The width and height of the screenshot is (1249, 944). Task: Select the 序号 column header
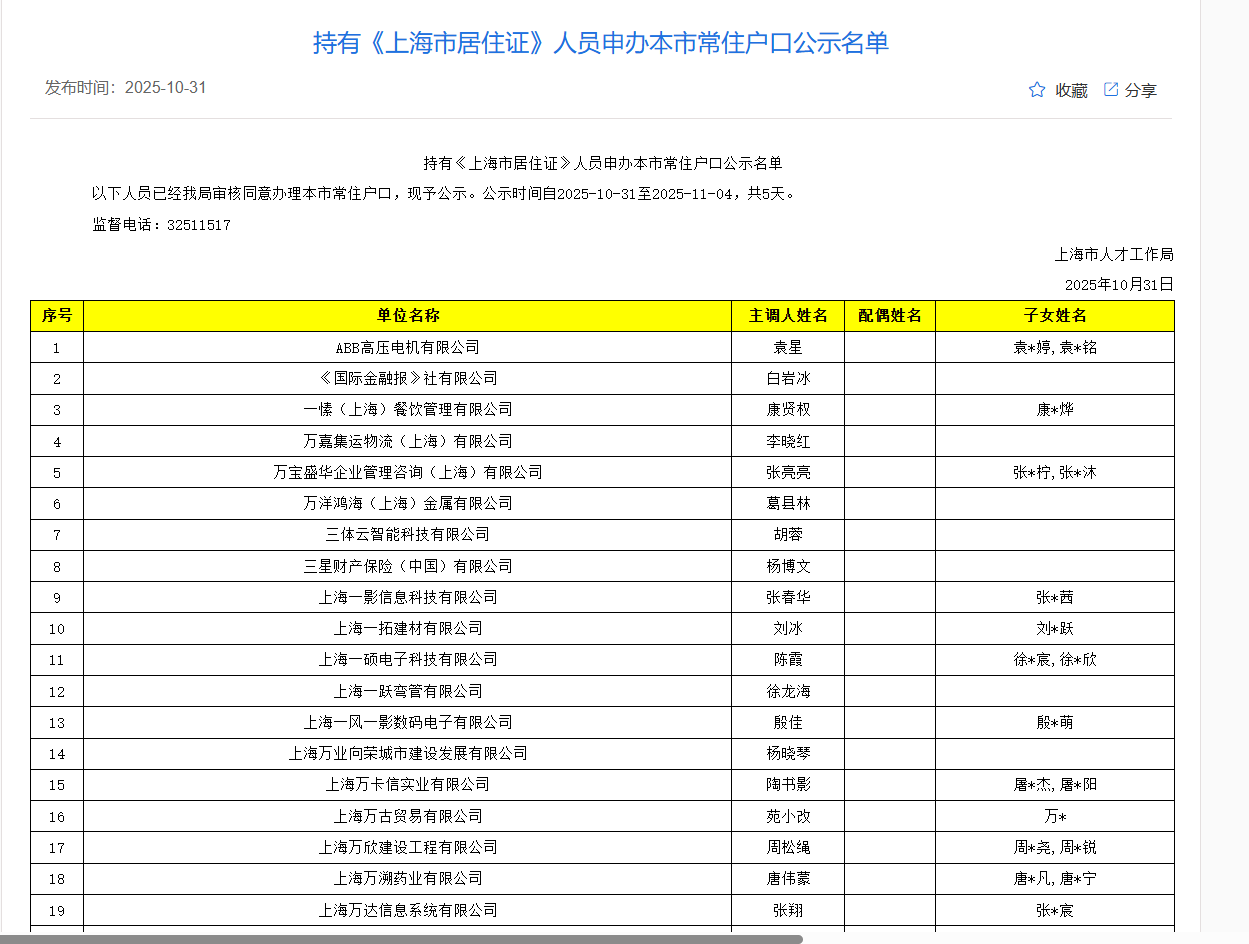click(x=57, y=316)
